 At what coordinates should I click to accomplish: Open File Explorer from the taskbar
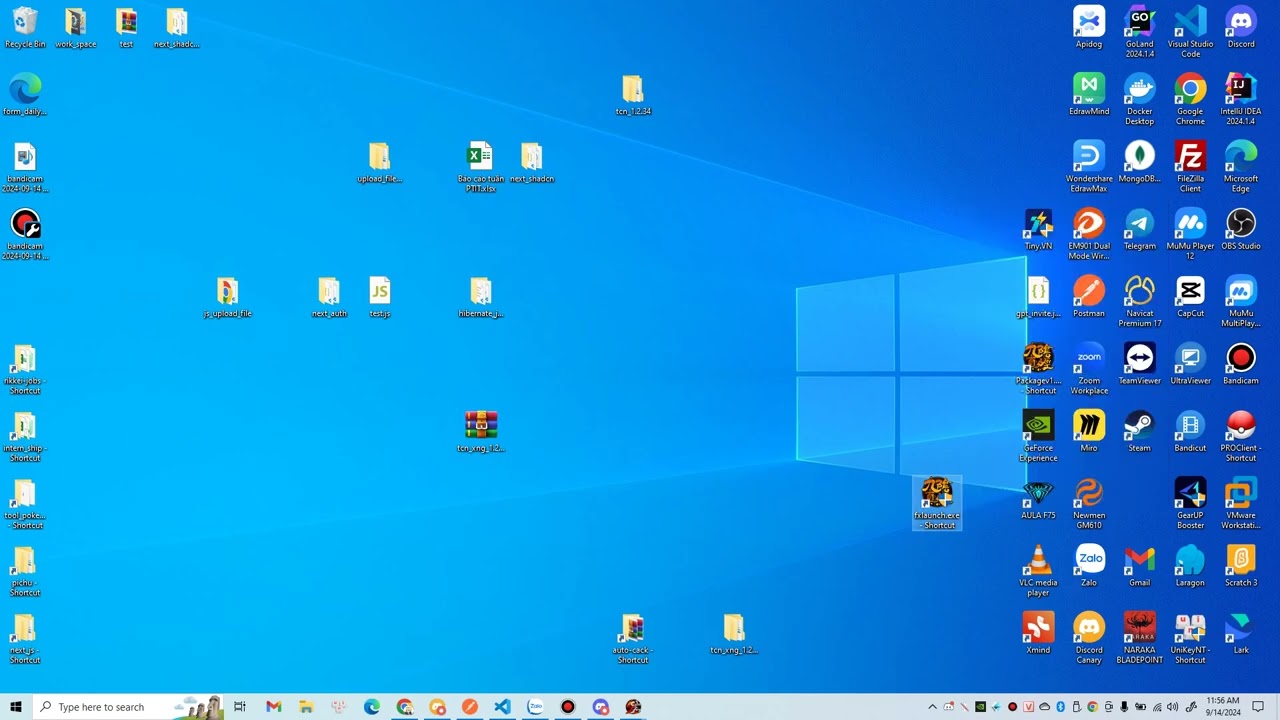(306, 707)
